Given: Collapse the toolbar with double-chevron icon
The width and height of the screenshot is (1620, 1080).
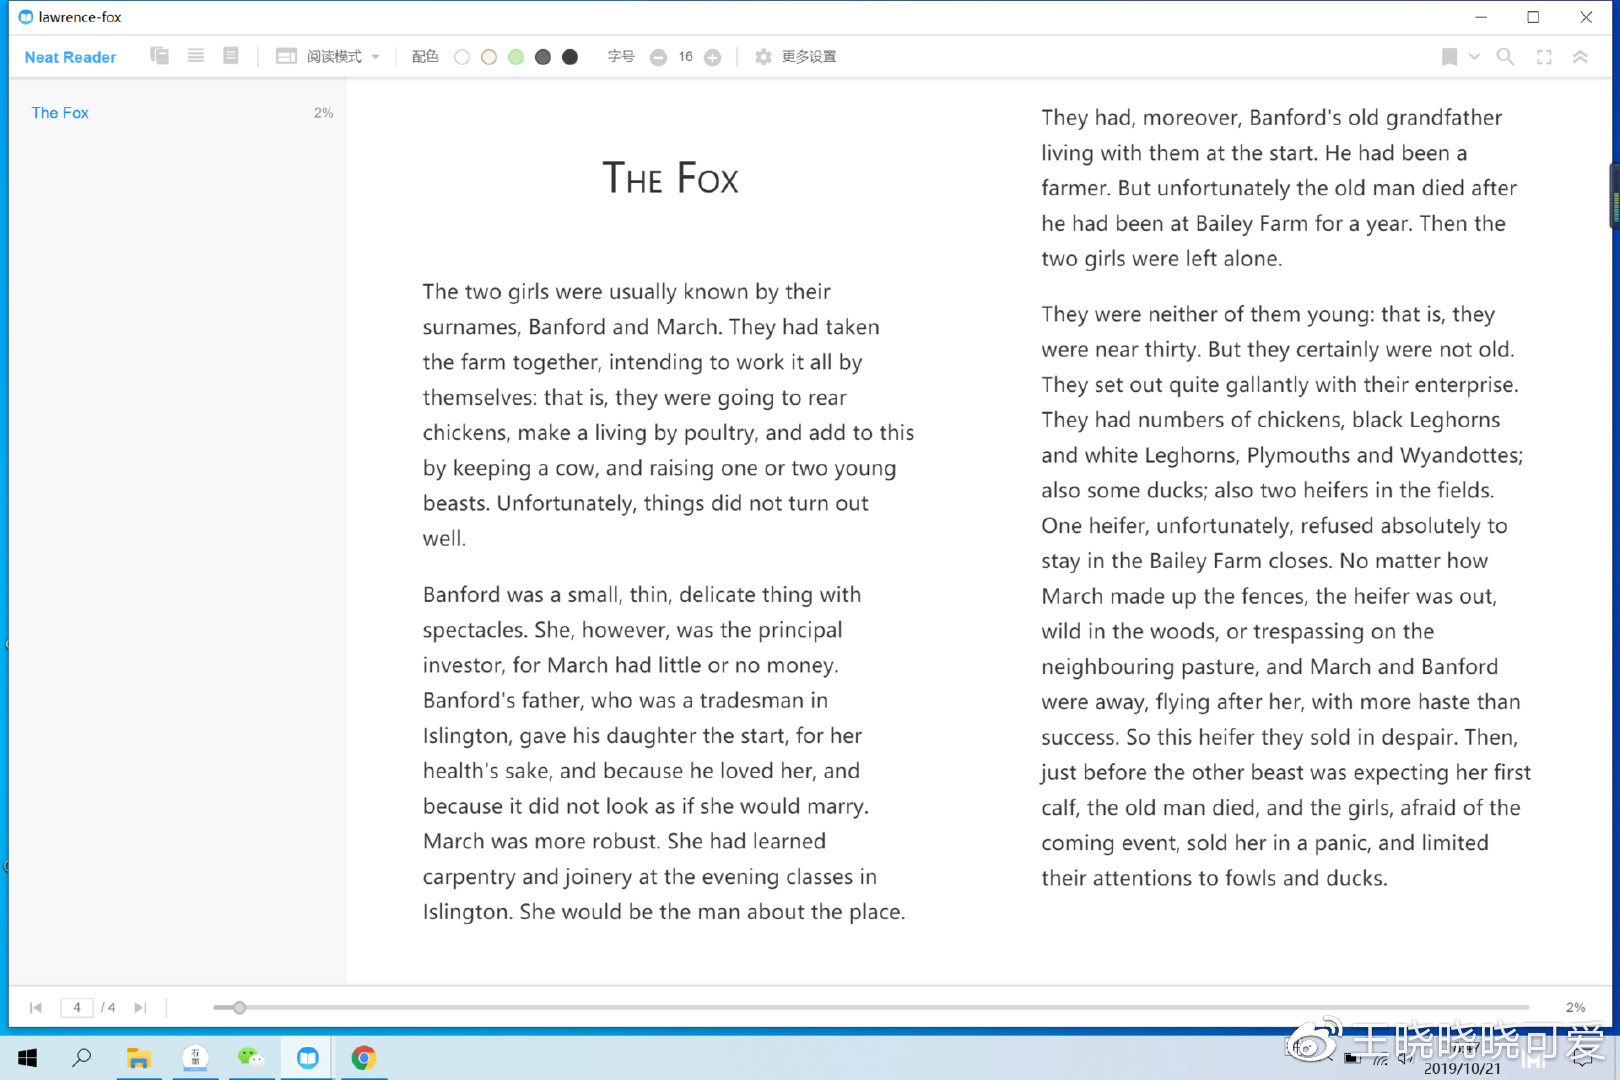Looking at the screenshot, I should [x=1580, y=57].
